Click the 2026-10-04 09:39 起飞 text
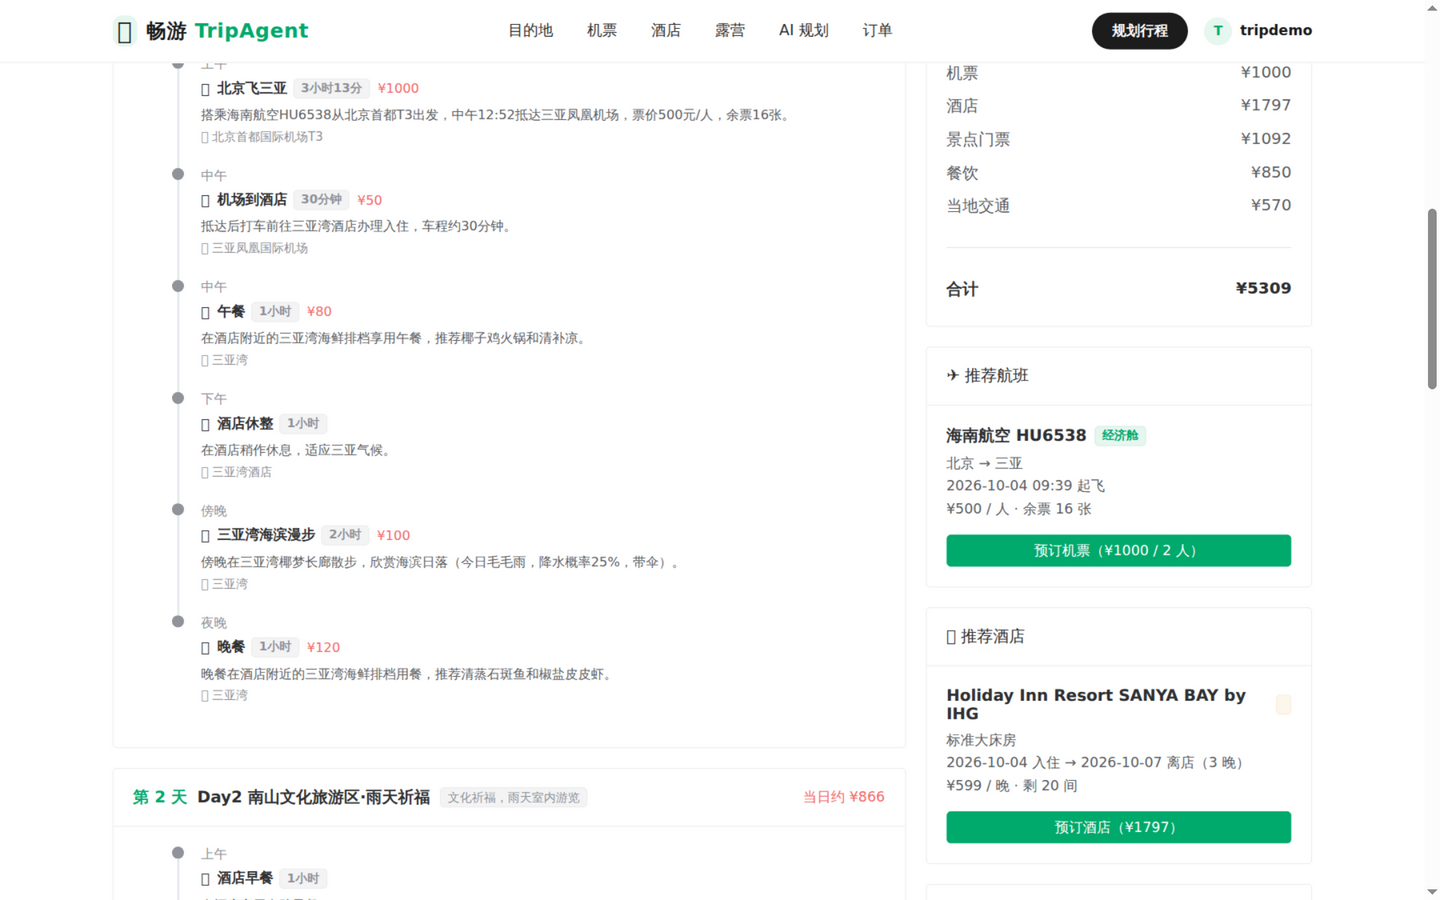This screenshot has width=1440, height=900. tap(1025, 487)
